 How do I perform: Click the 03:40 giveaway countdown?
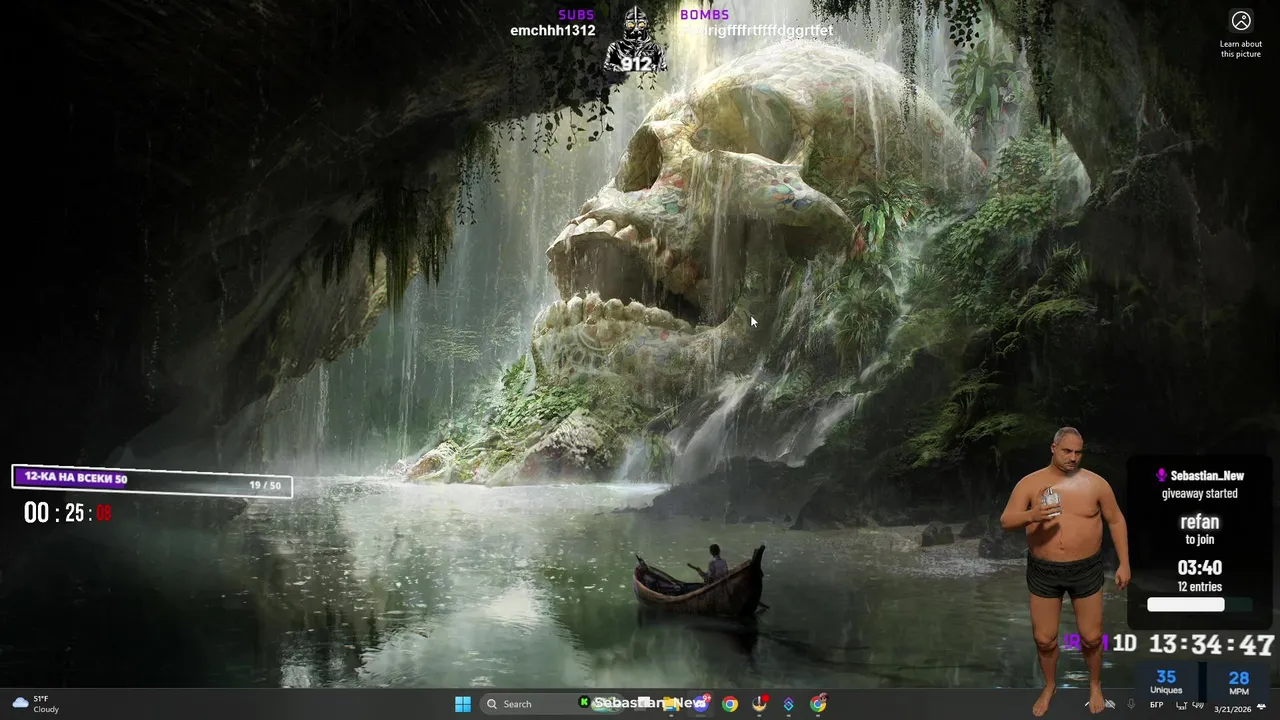click(1200, 568)
